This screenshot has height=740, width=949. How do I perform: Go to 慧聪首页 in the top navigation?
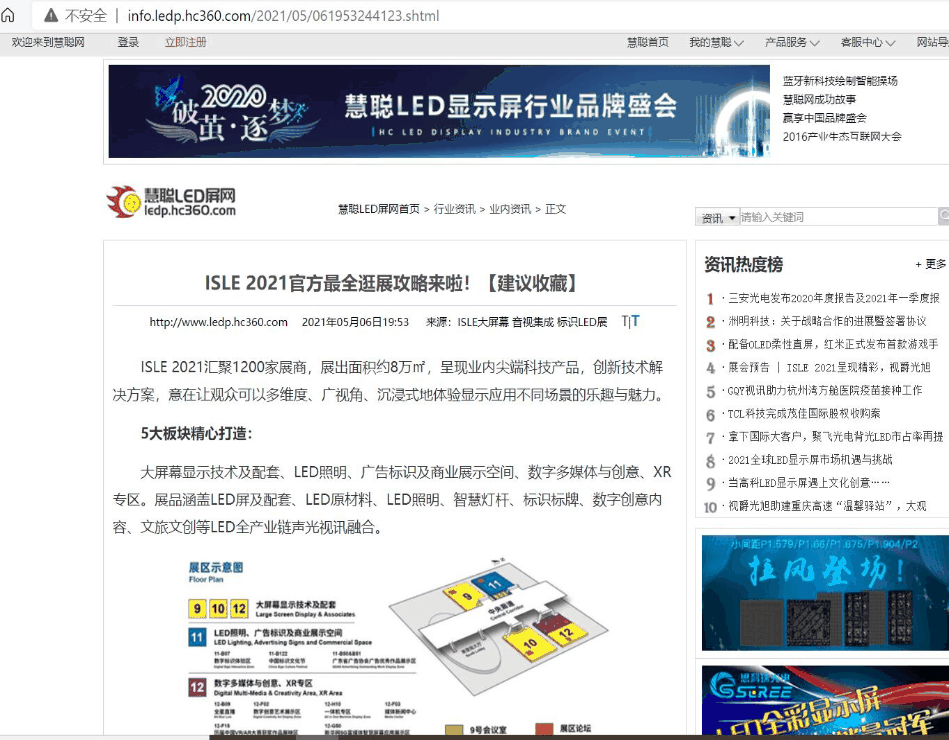(647, 42)
